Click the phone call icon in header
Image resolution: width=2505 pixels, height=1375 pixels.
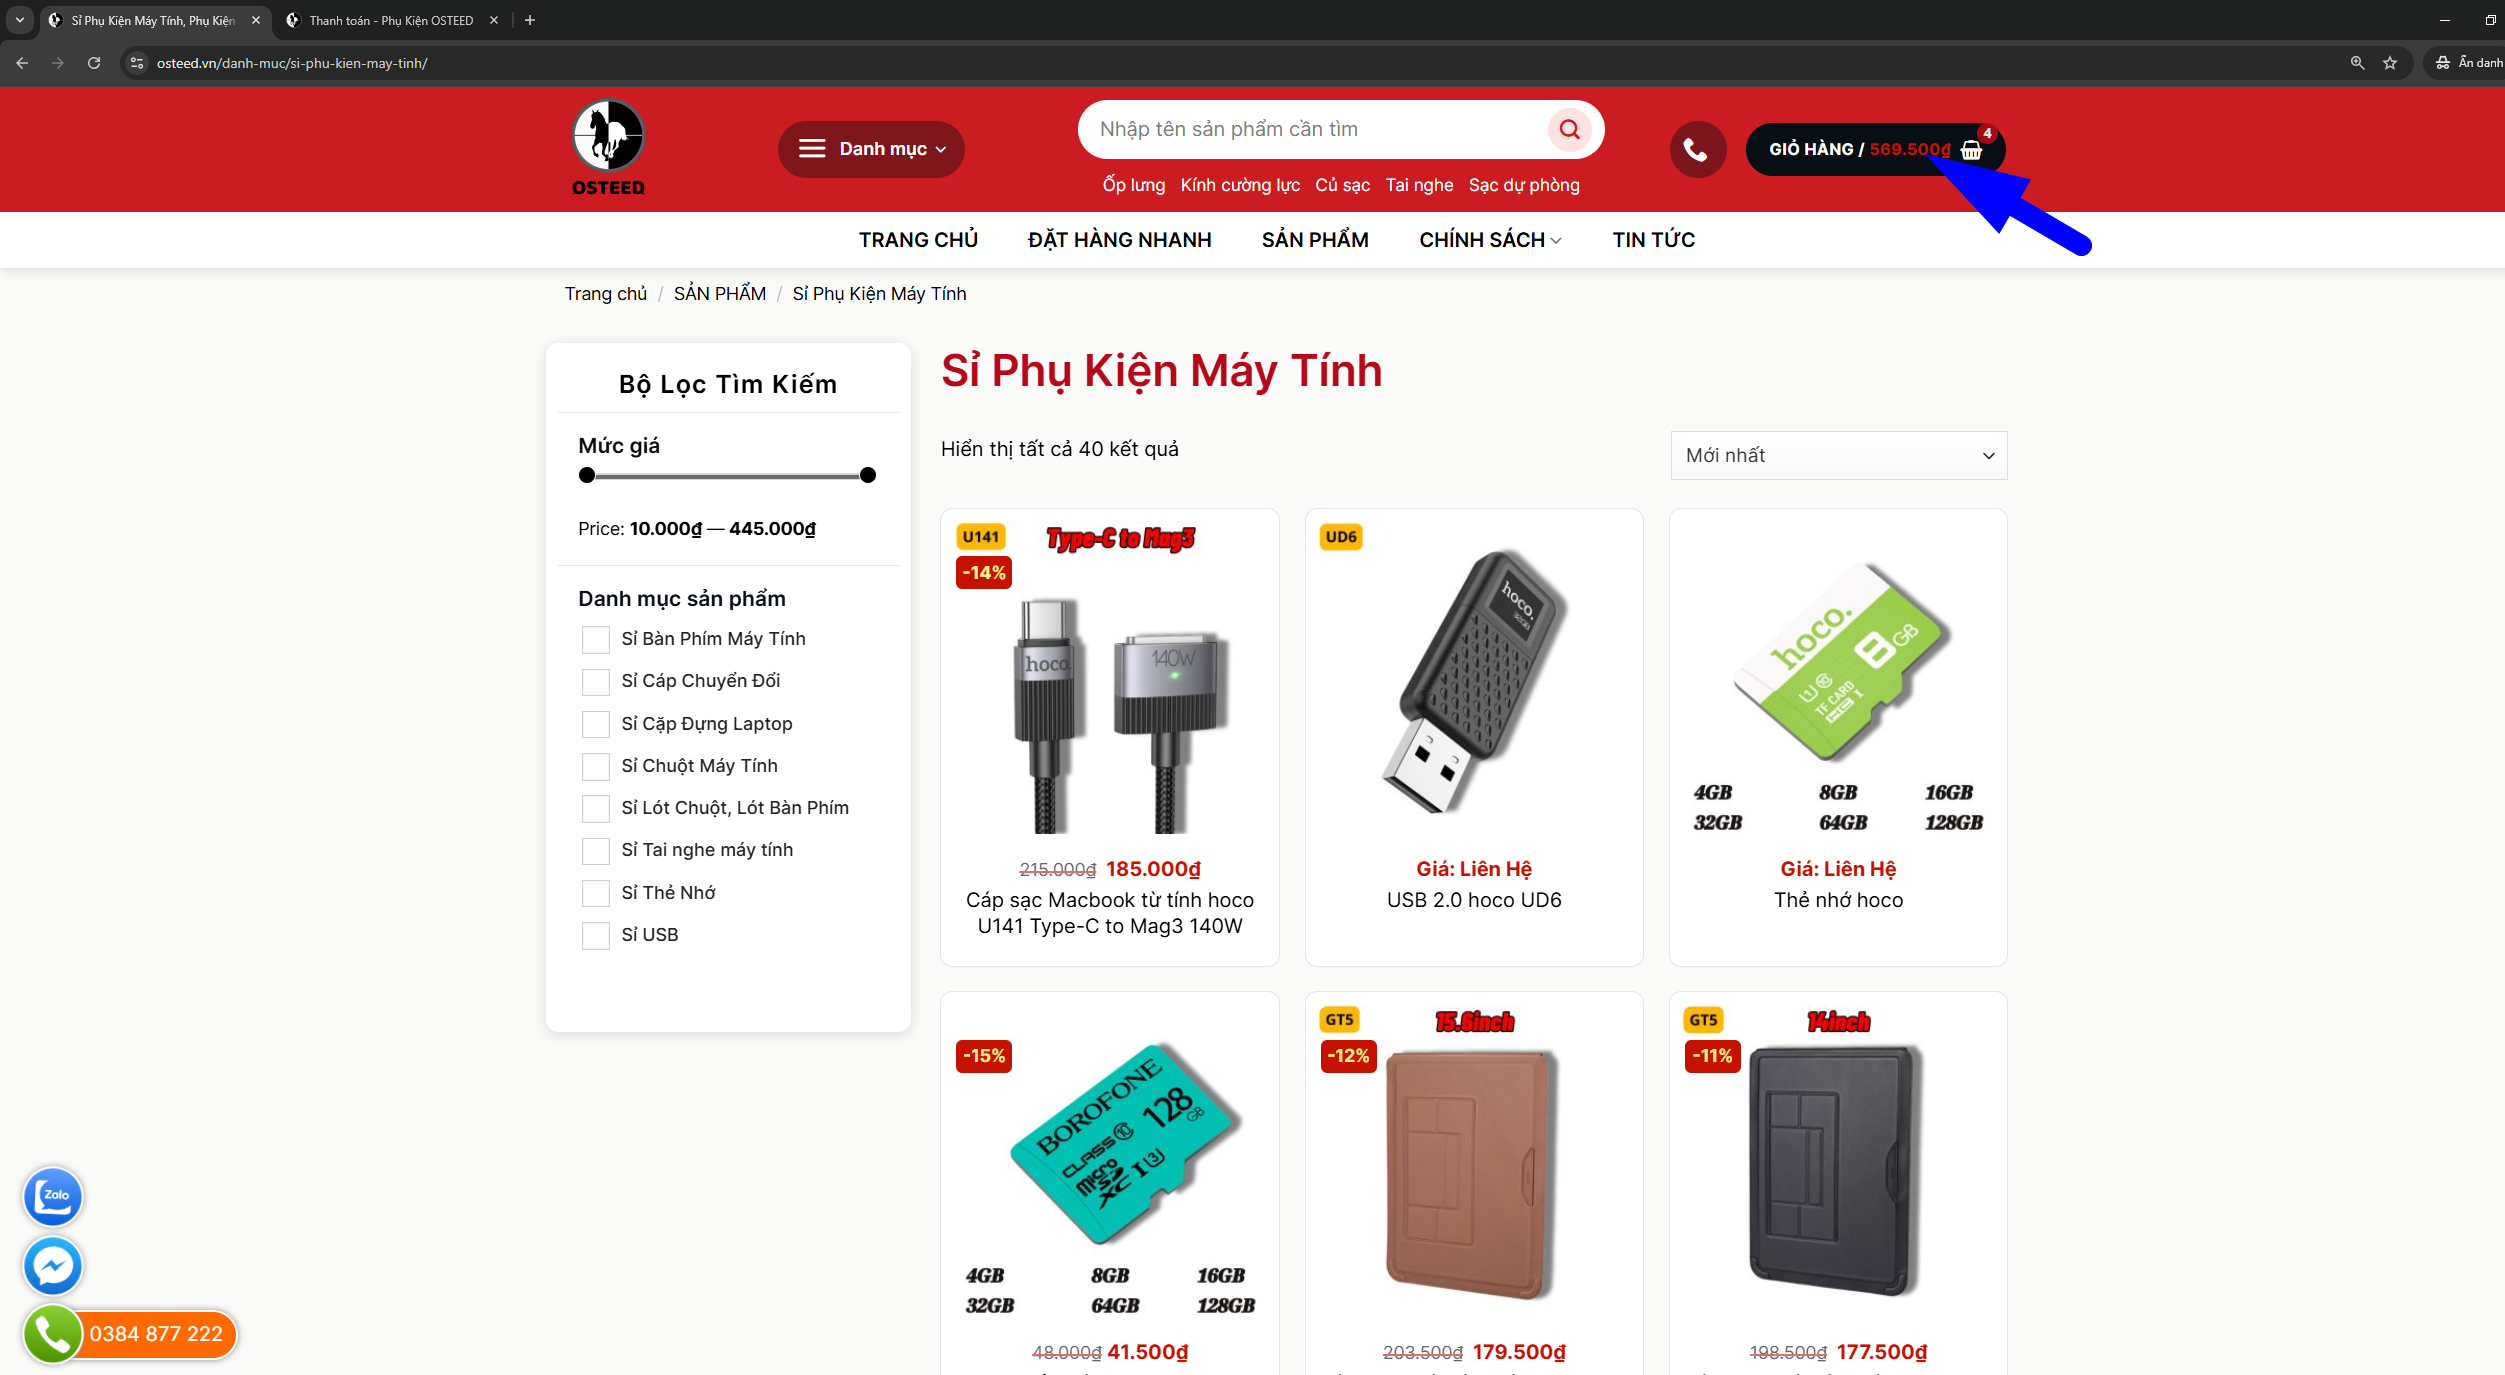click(1697, 149)
